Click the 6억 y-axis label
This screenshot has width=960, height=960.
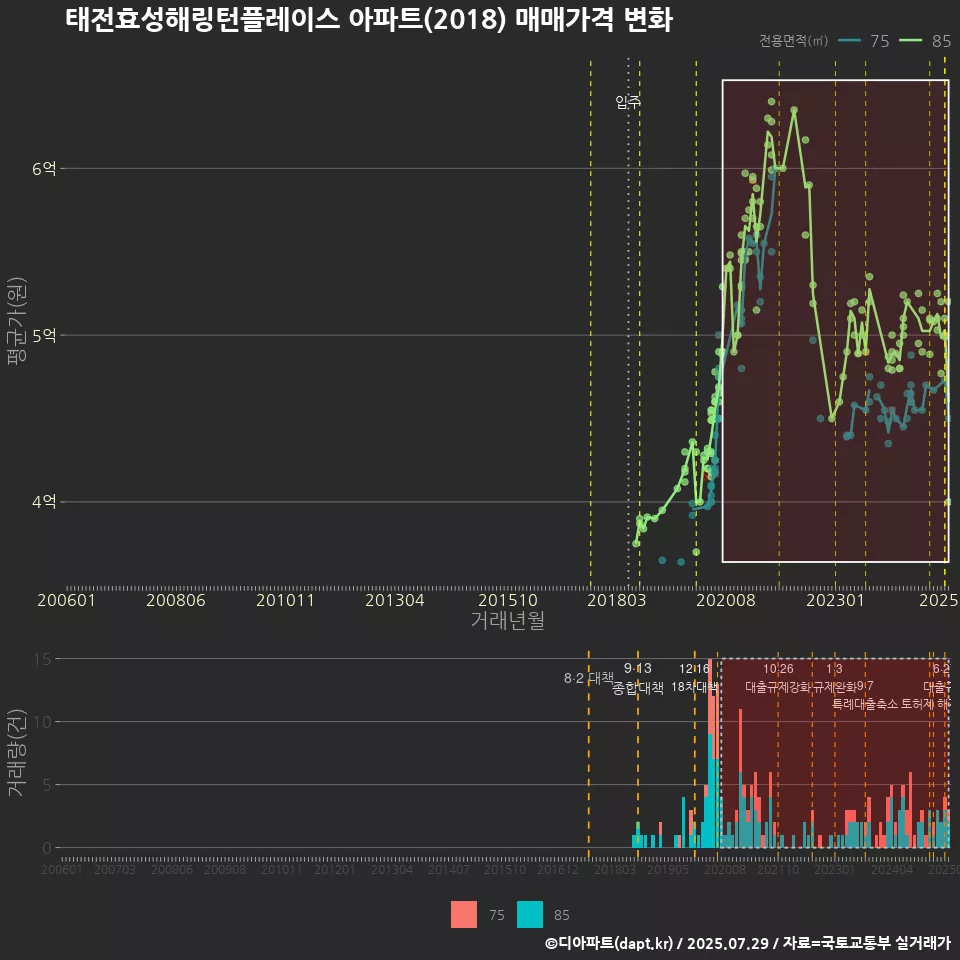[44, 168]
